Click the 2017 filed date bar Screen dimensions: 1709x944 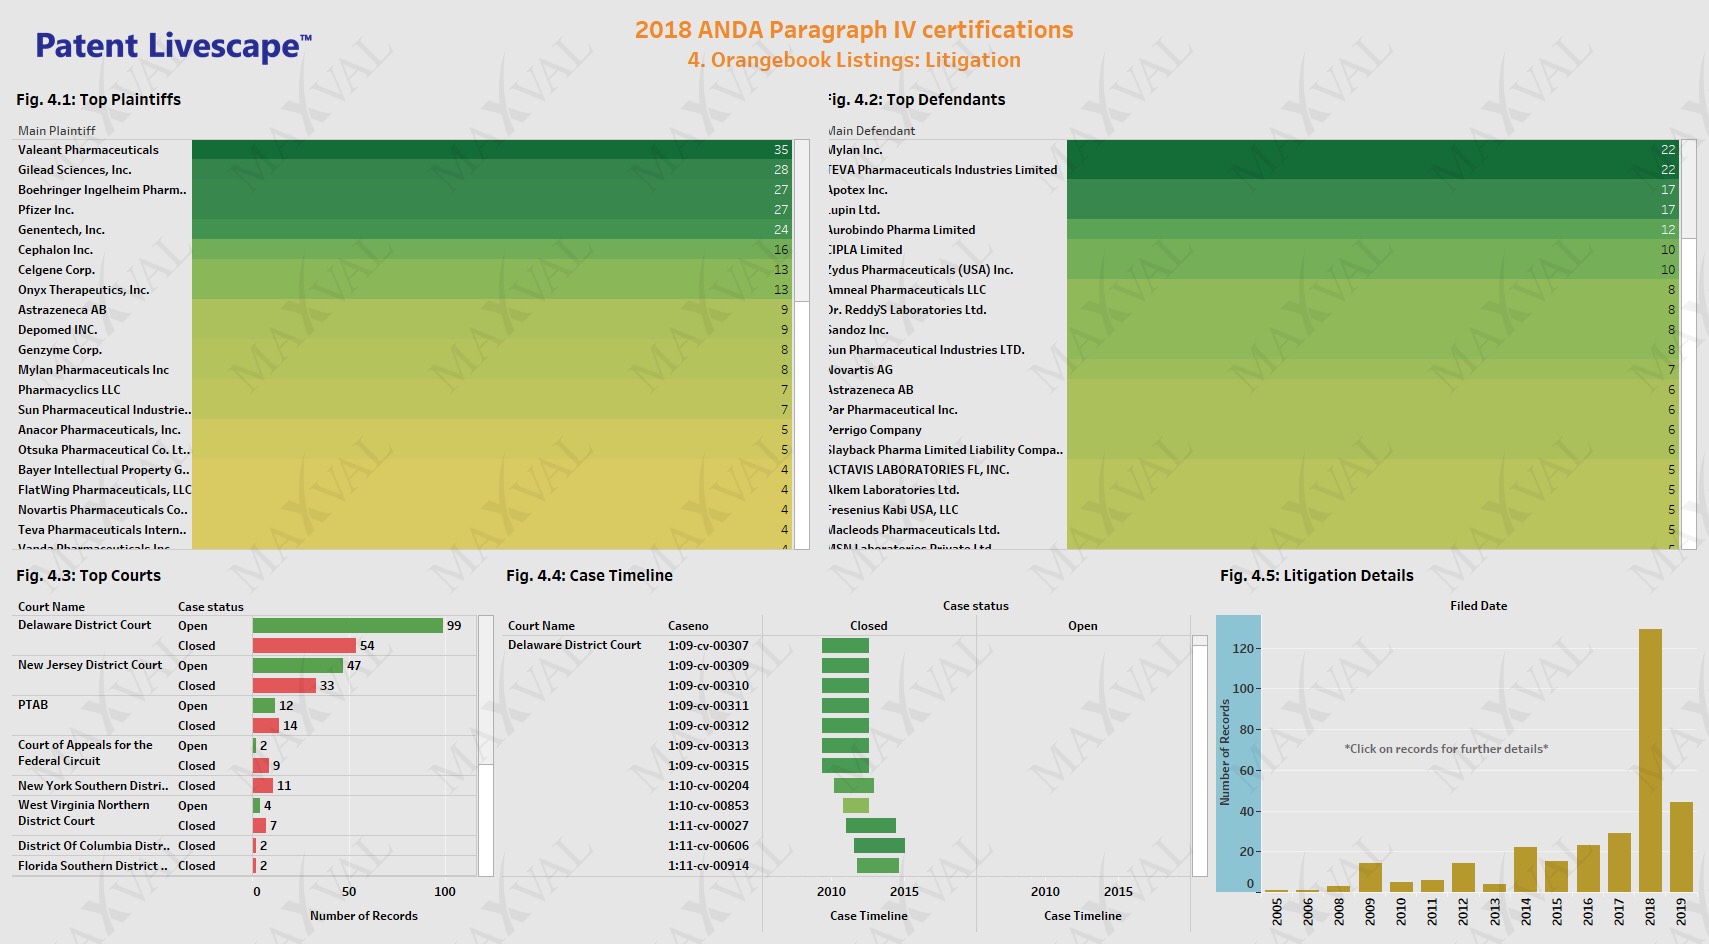tap(1619, 862)
